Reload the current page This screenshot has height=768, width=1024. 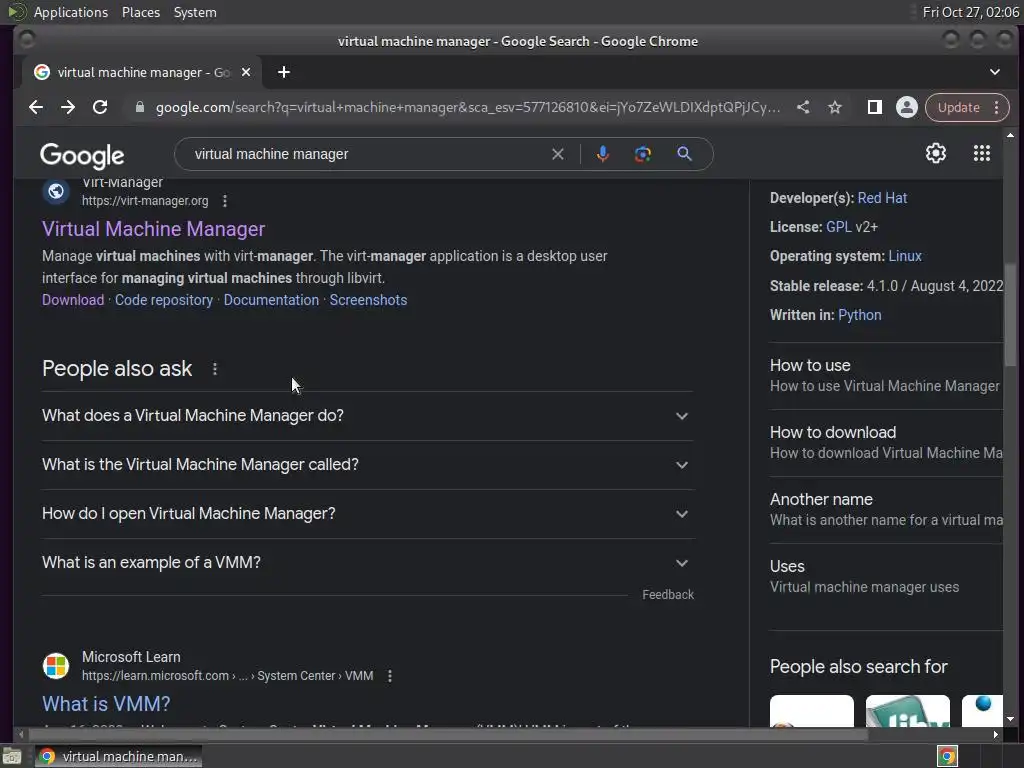click(x=100, y=107)
